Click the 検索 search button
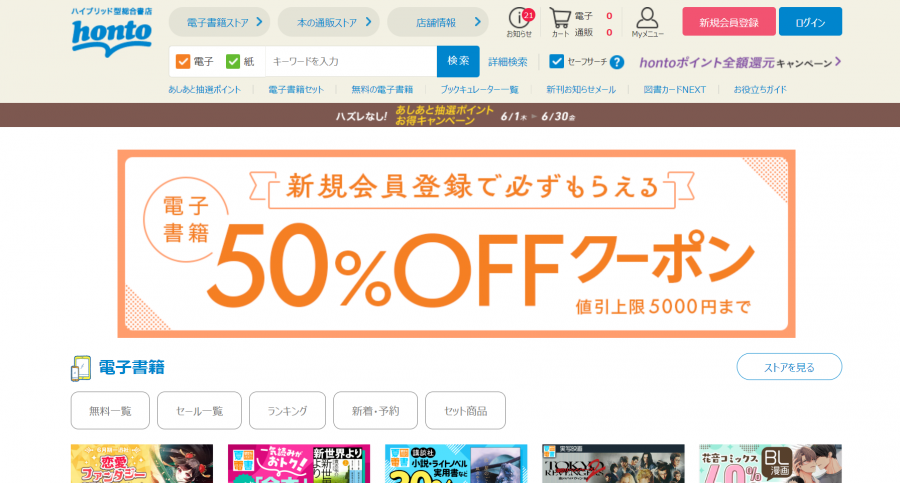The width and height of the screenshot is (900, 483). pyautogui.click(x=458, y=61)
